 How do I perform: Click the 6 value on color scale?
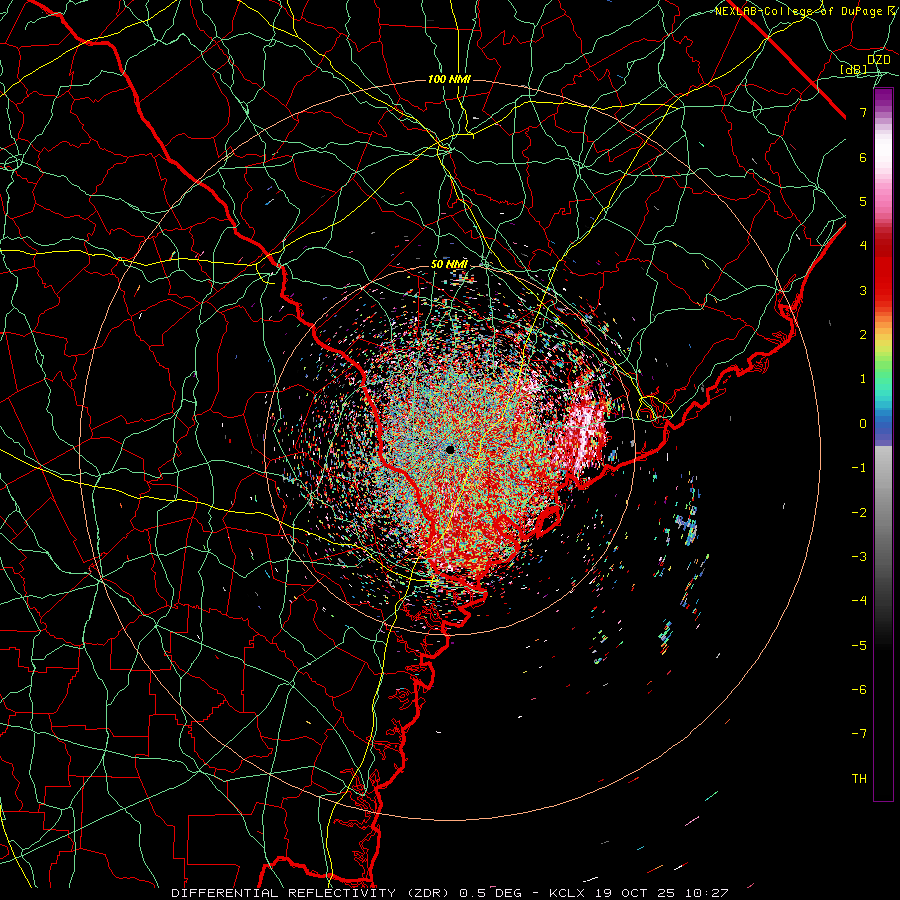click(x=863, y=157)
